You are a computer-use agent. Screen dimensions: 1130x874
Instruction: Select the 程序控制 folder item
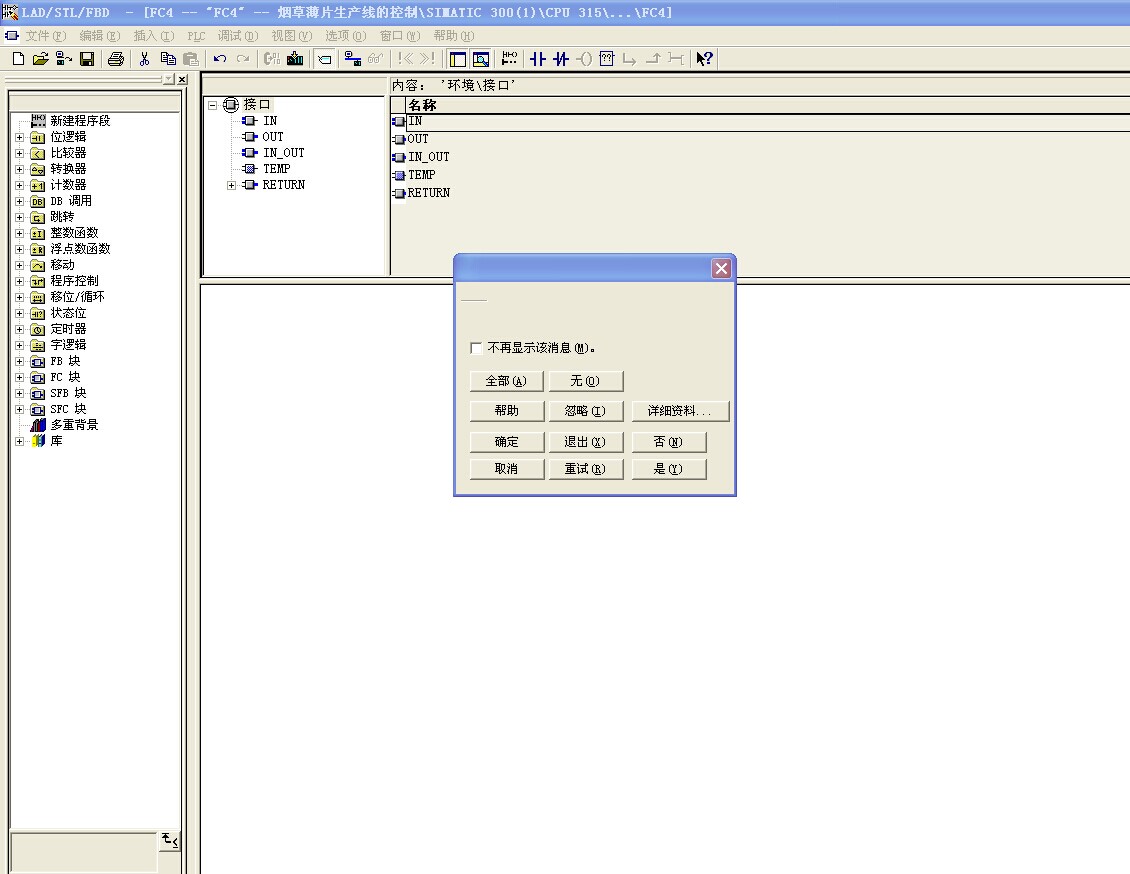74,281
